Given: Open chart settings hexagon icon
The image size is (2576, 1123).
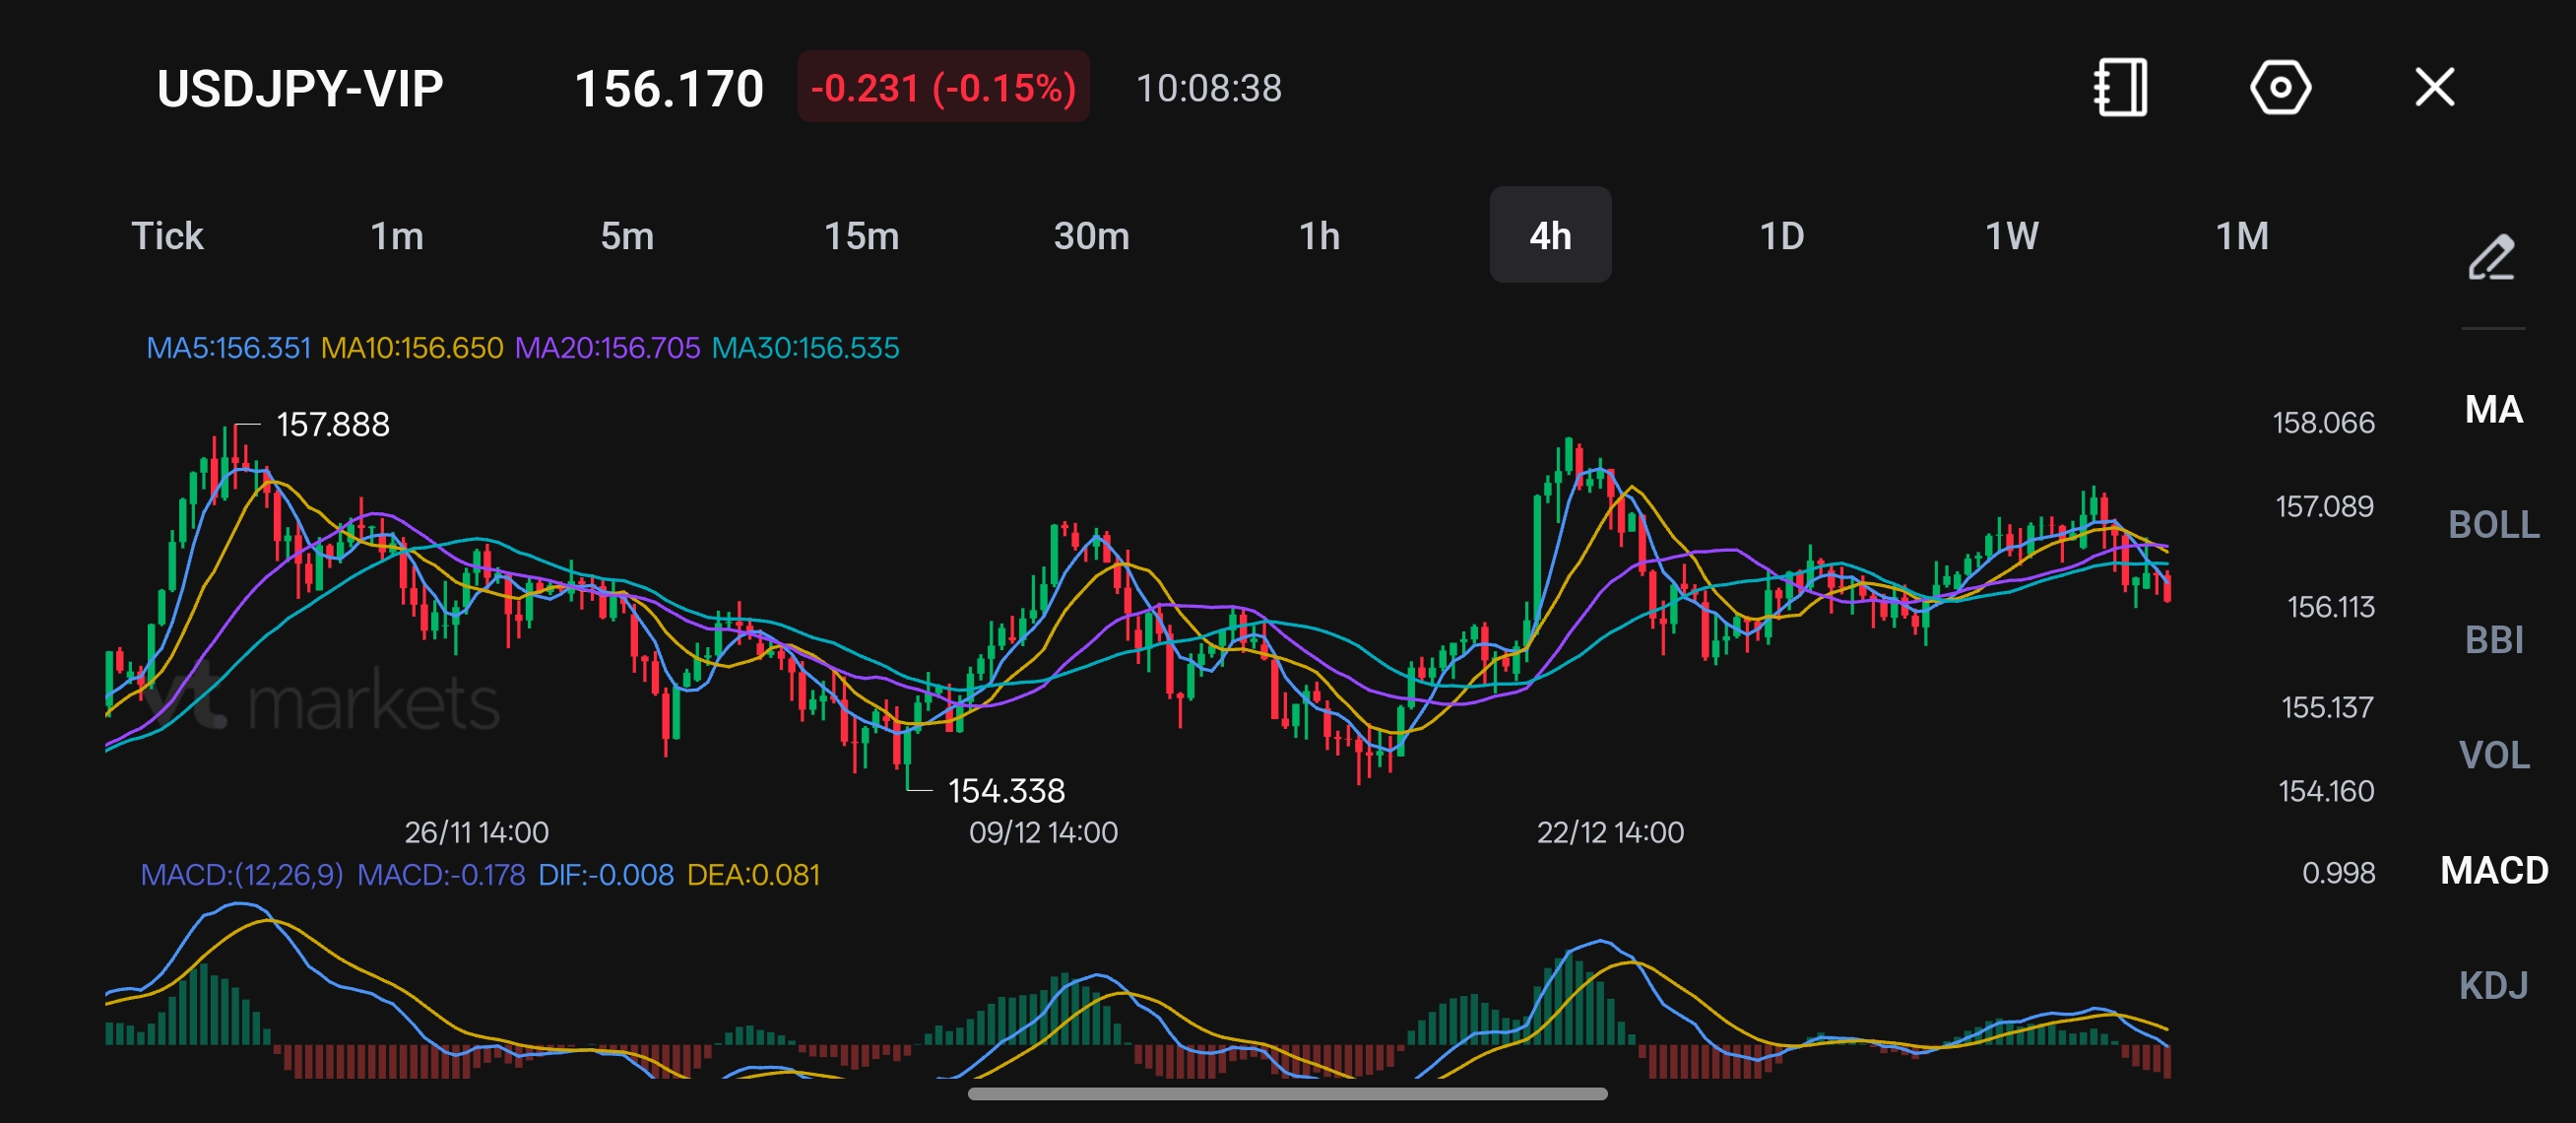Looking at the screenshot, I should 2279,88.
